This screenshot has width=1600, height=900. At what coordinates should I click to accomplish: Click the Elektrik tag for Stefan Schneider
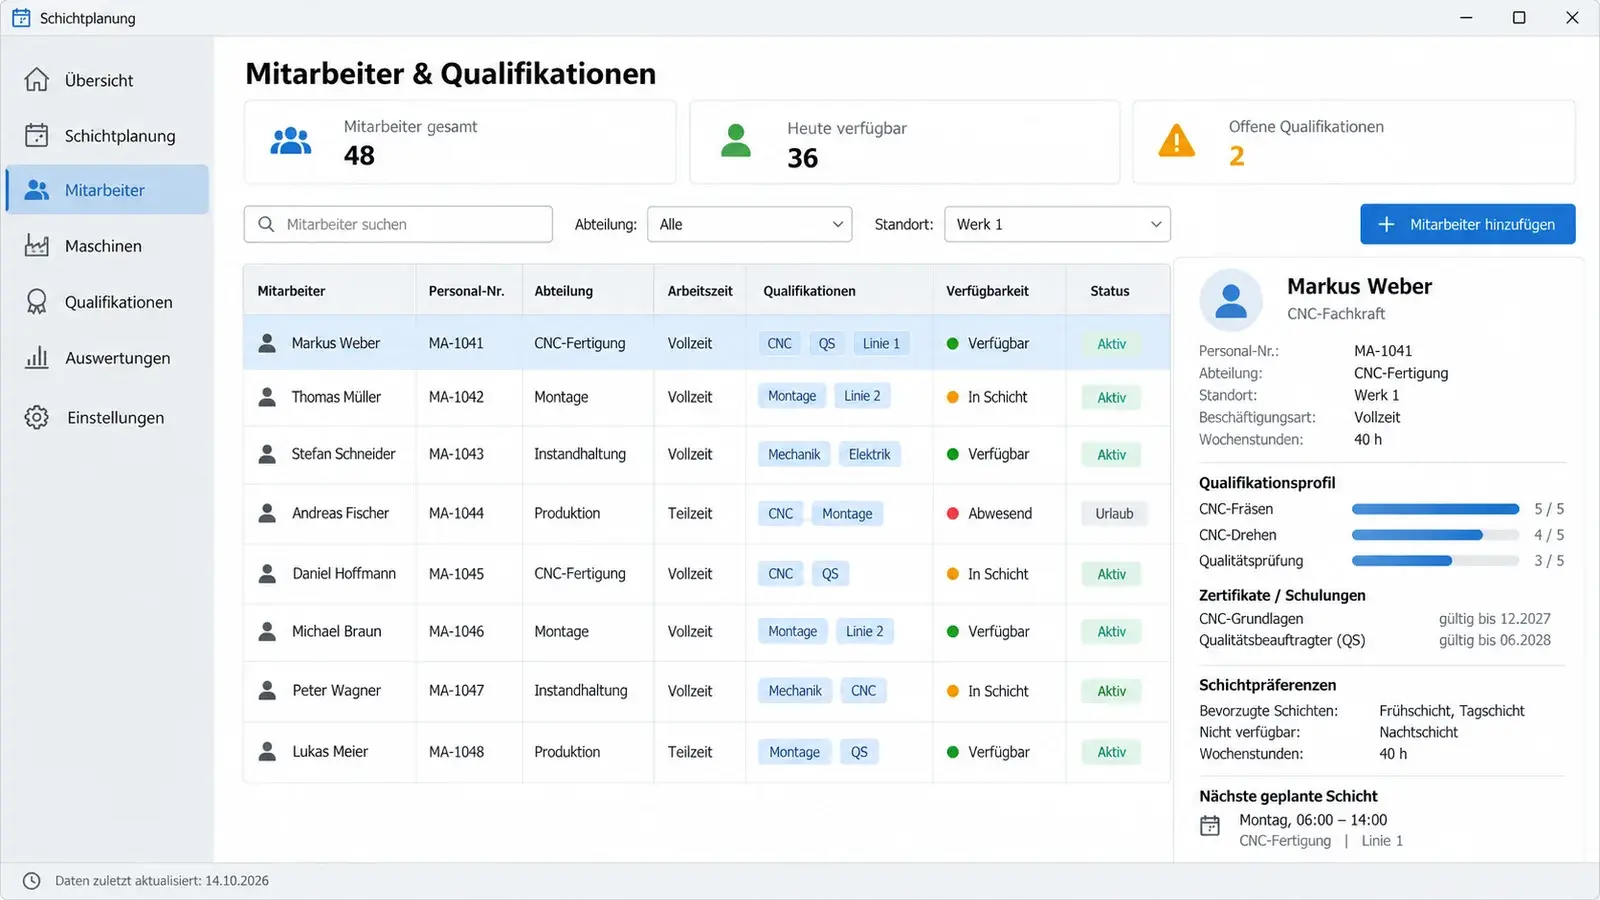coord(869,454)
